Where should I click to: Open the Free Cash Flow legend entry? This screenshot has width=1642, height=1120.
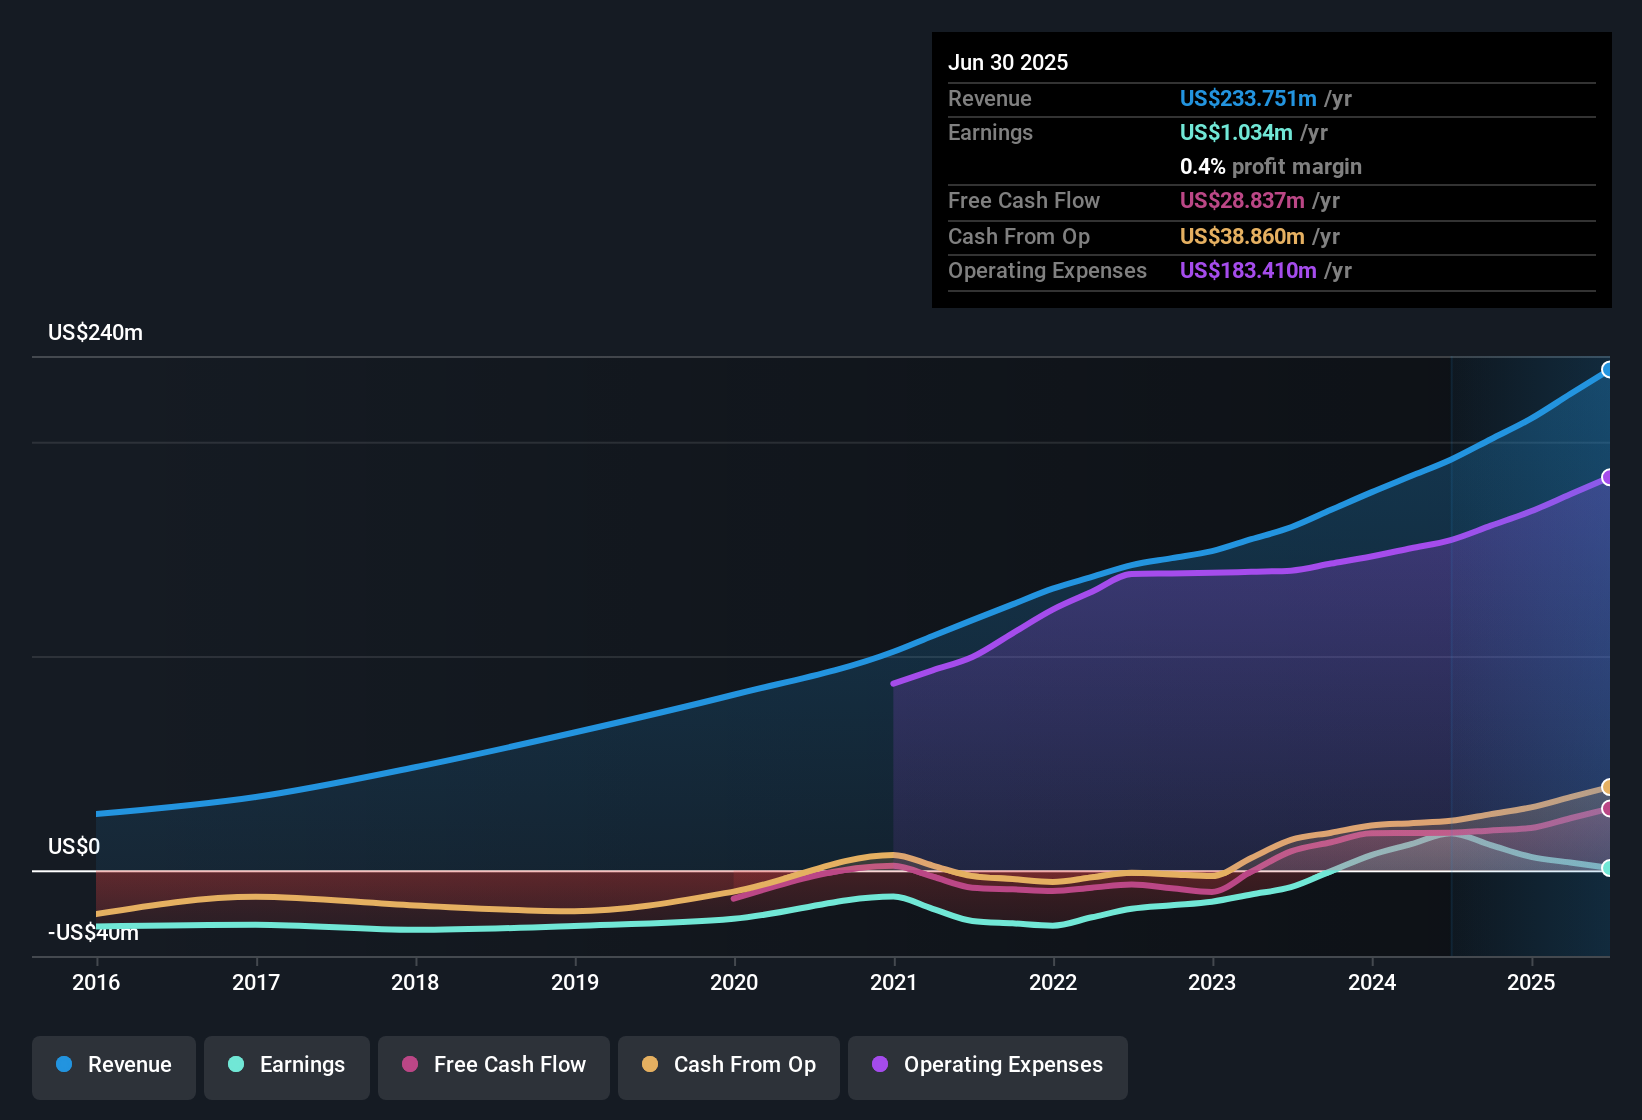pyautogui.click(x=493, y=1065)
